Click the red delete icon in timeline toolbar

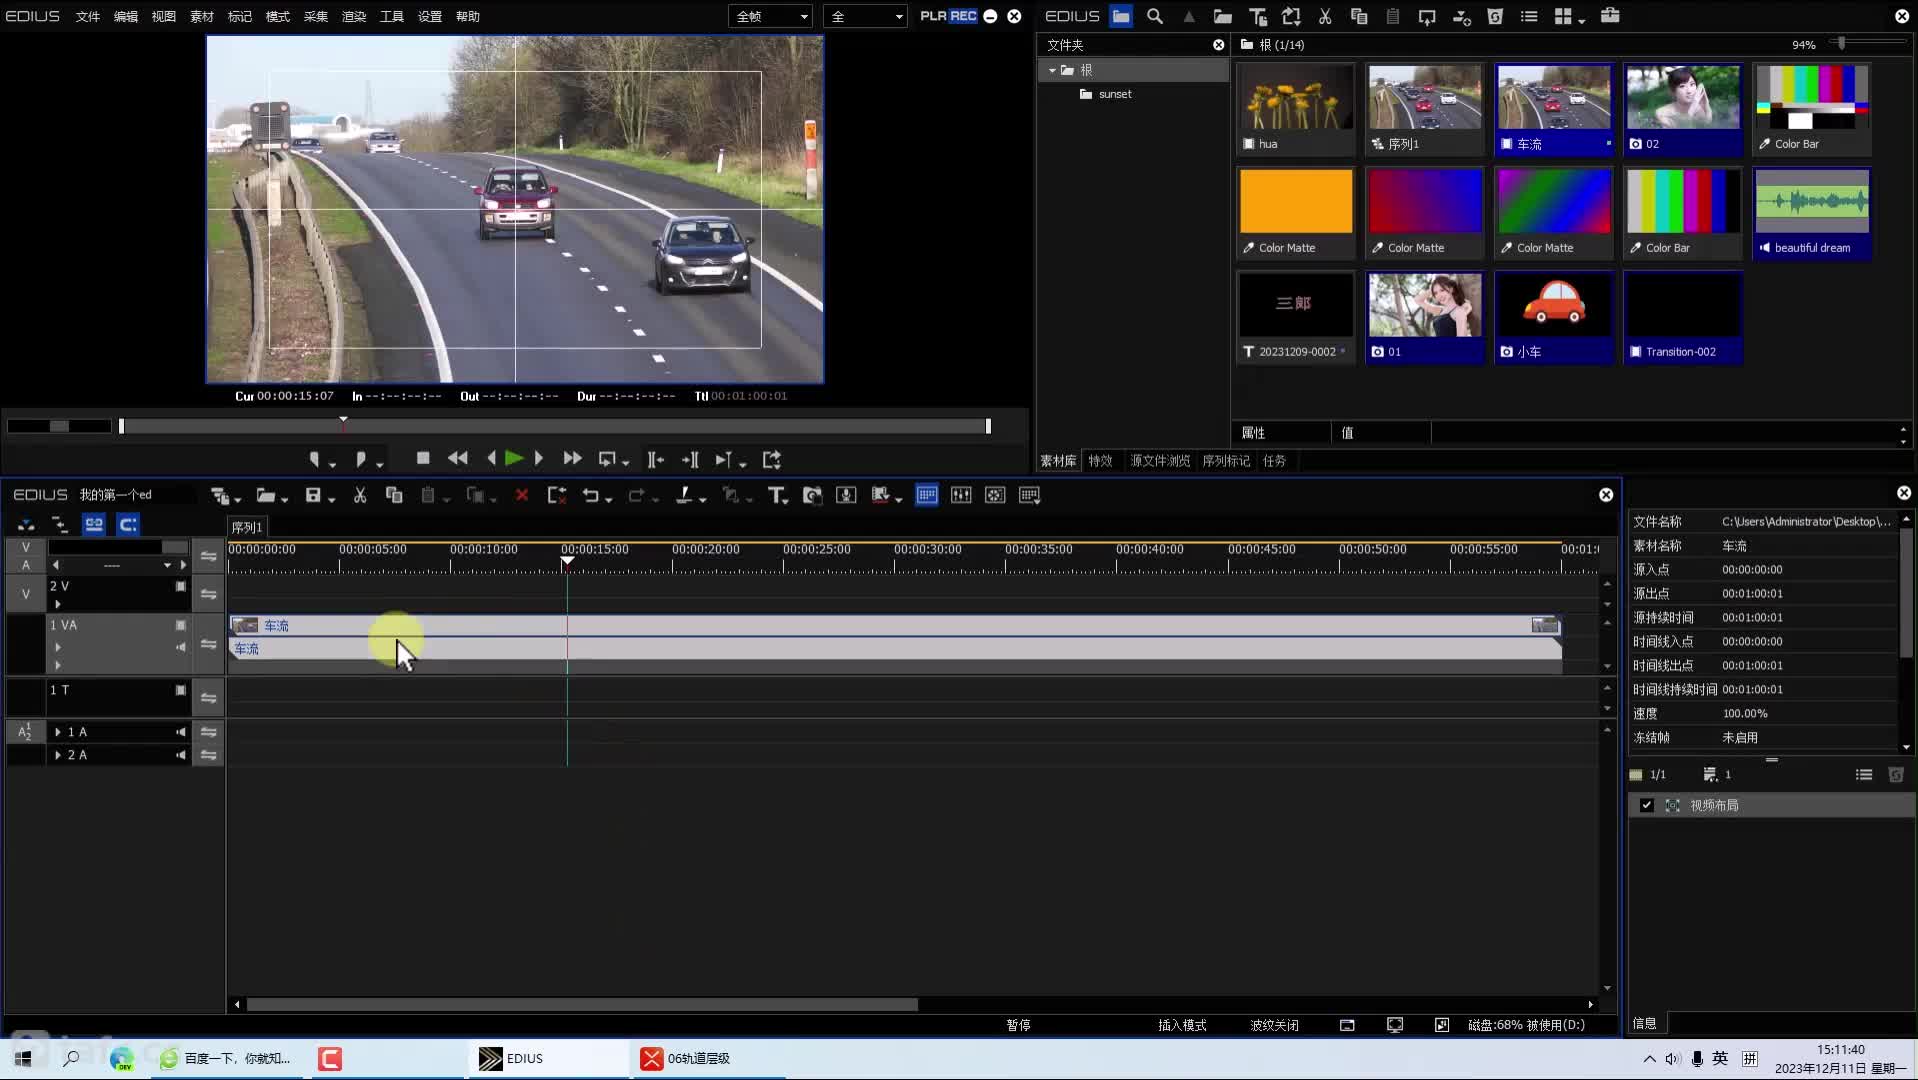click(x=522, y=495)
